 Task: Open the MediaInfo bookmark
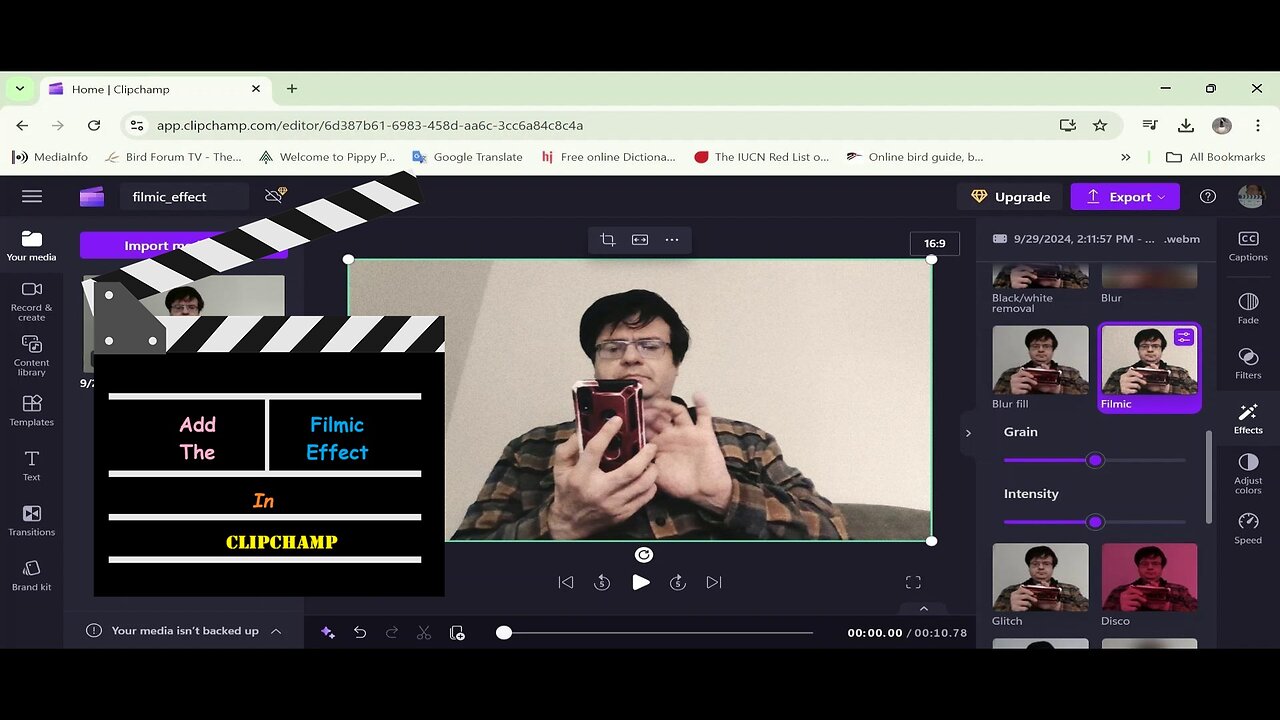coord(50,157)
